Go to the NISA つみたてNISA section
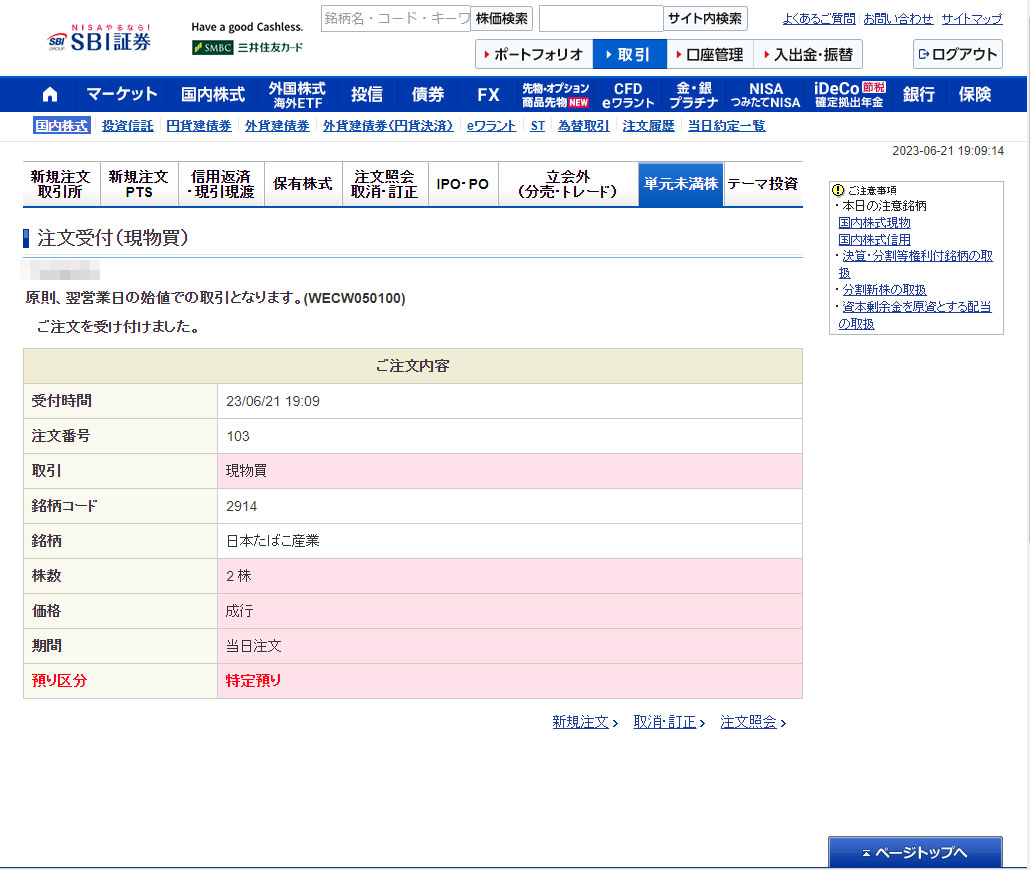The height and width of the screenshot is (870, 1030). point(765,95)
